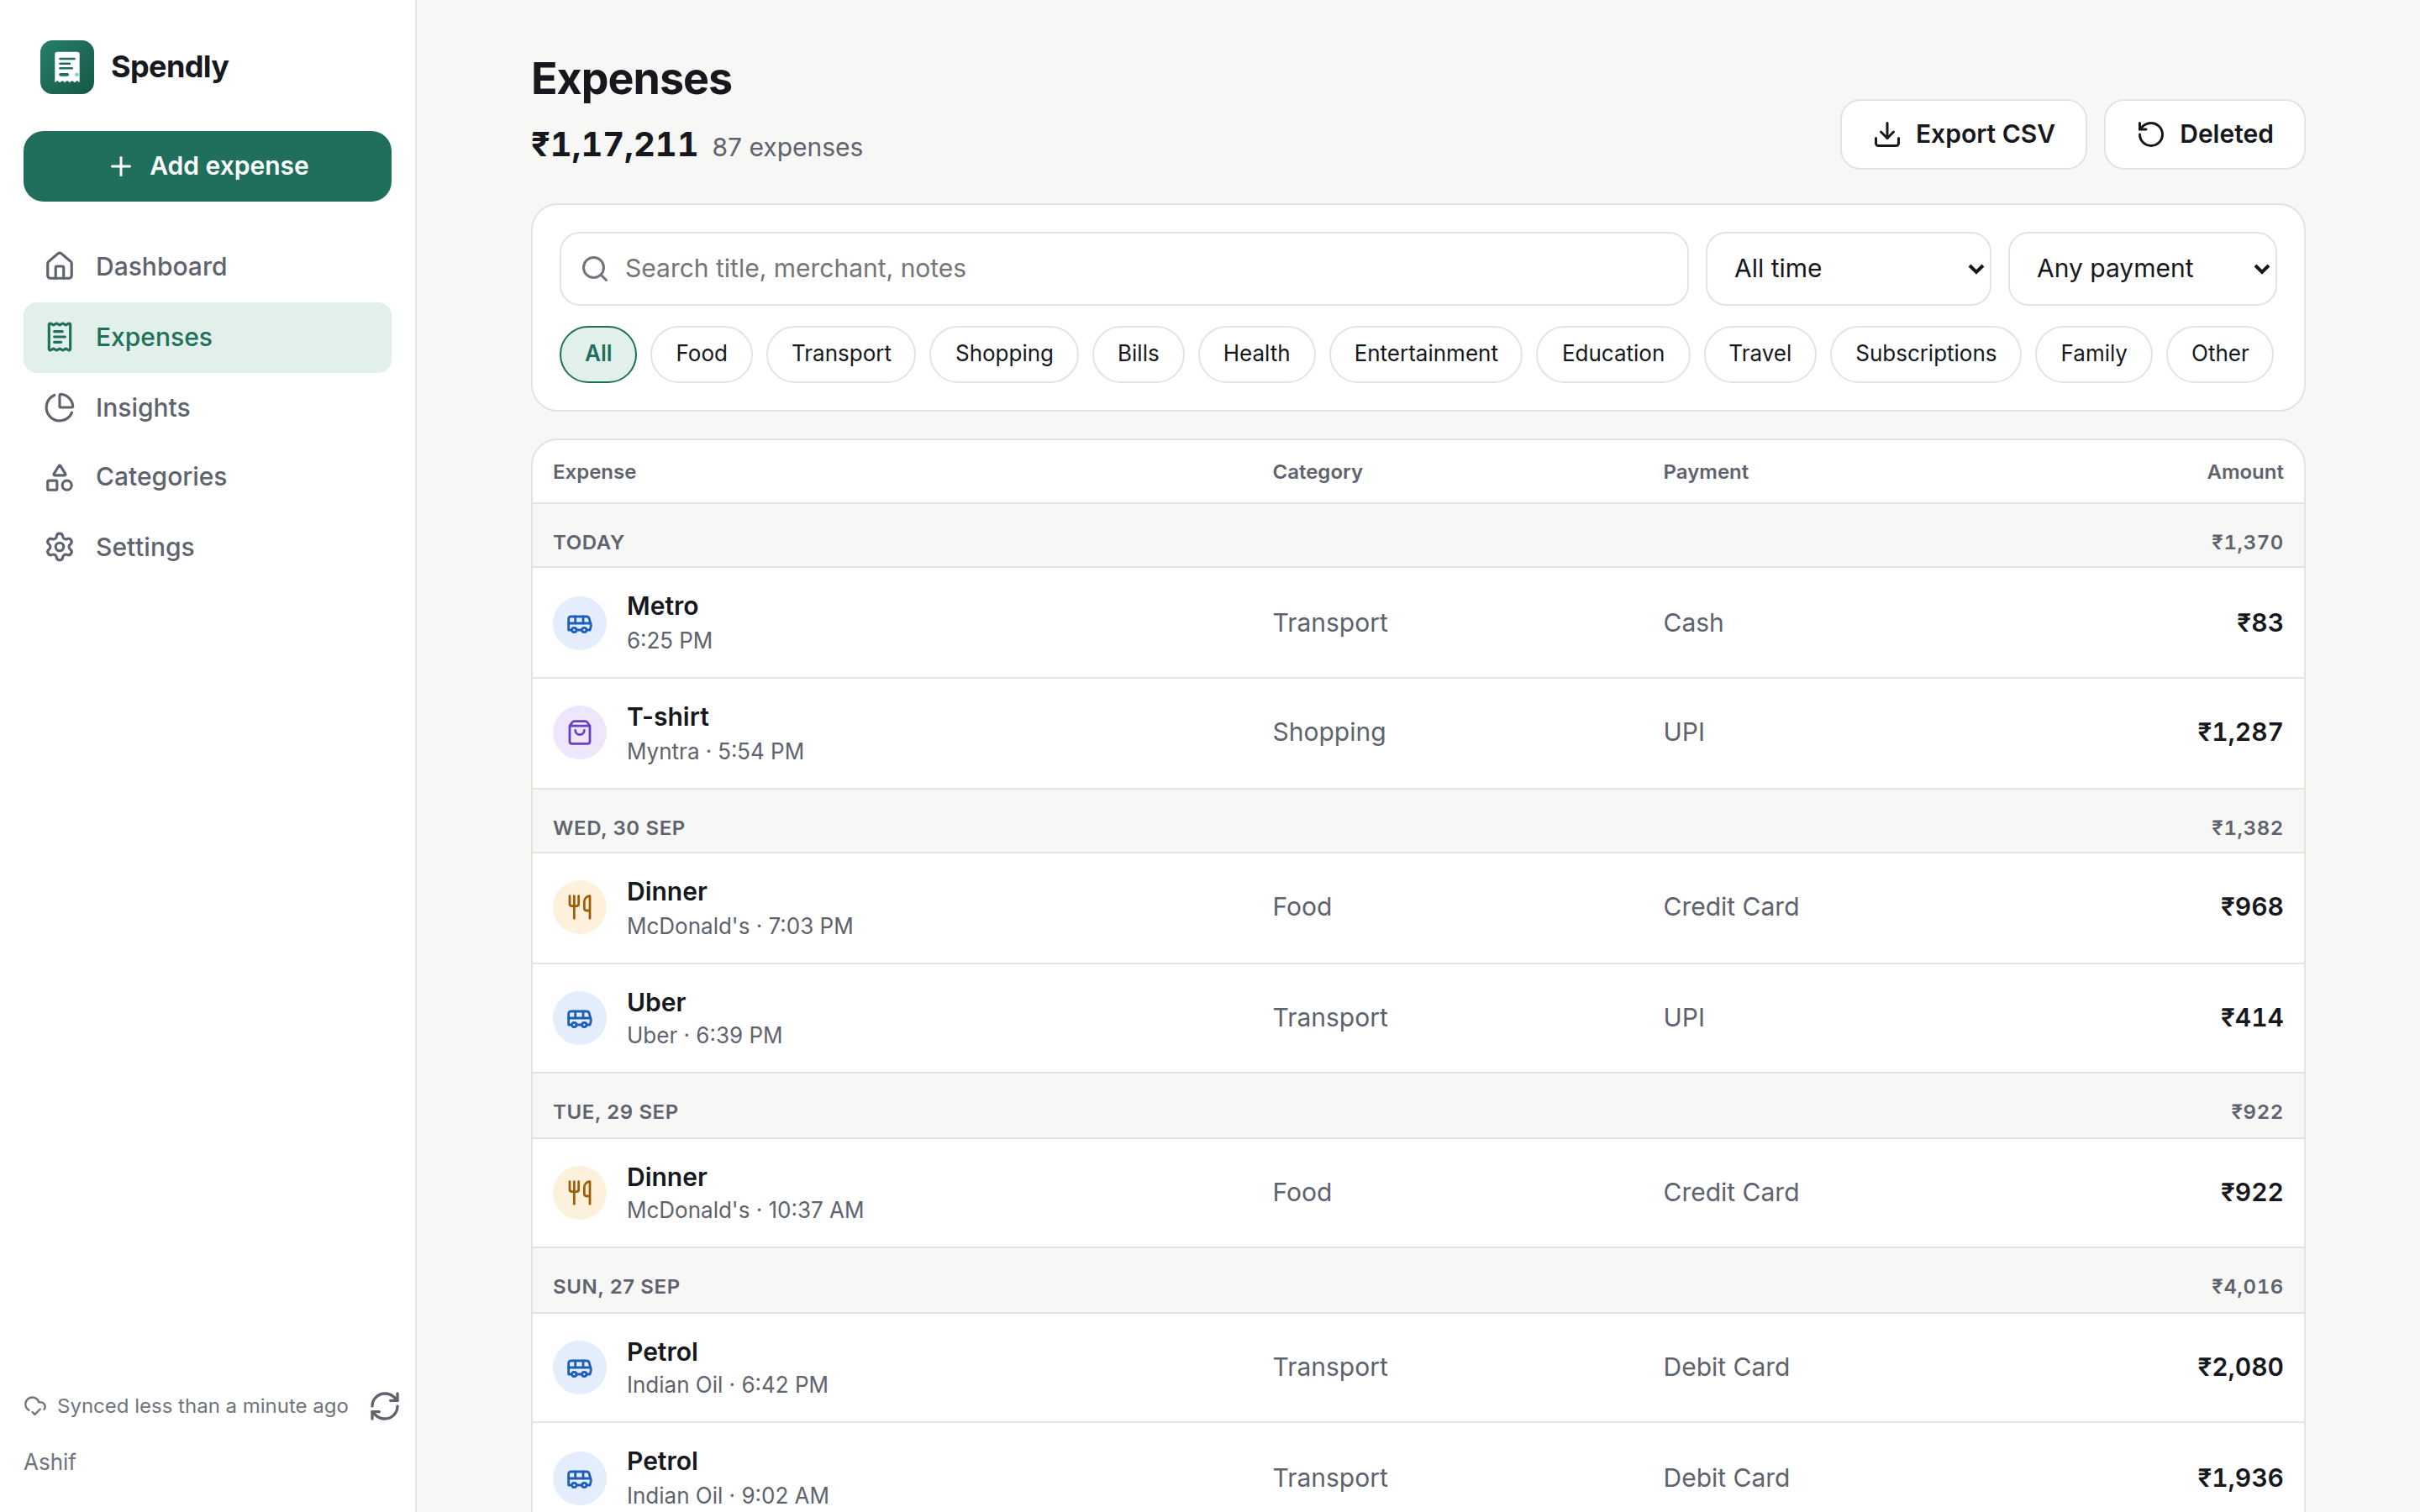
Task: Toggle the Education filter chip
Action: tap(1613, 354)
